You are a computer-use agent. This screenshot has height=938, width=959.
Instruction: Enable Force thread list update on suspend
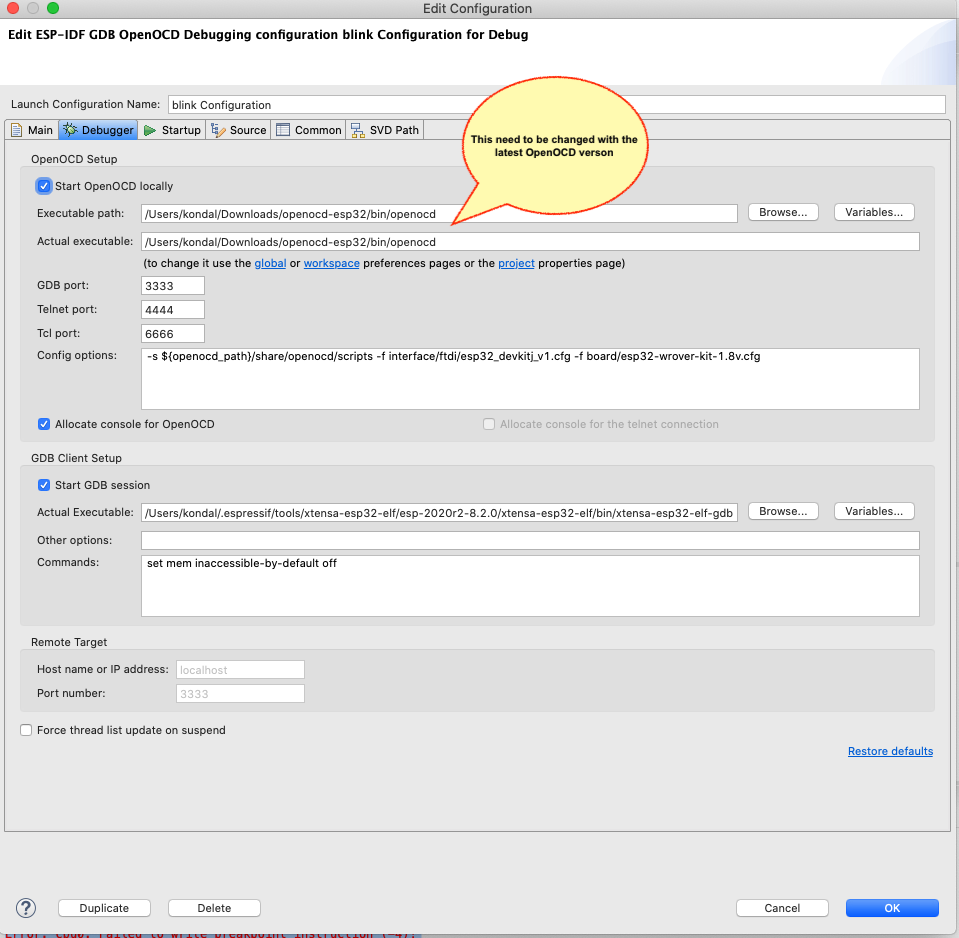click(26, 729)
